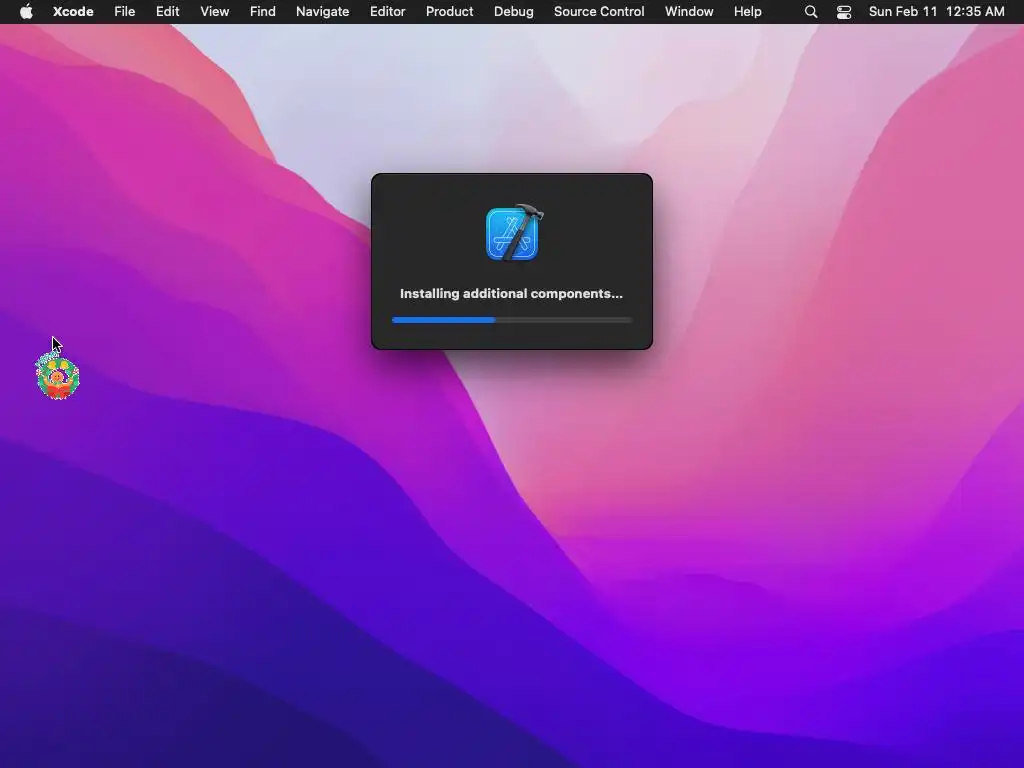Open the Xcode application menu
Image resolution: width=1024 pixels, height=768 pixels.
click(x=73, y=12)
